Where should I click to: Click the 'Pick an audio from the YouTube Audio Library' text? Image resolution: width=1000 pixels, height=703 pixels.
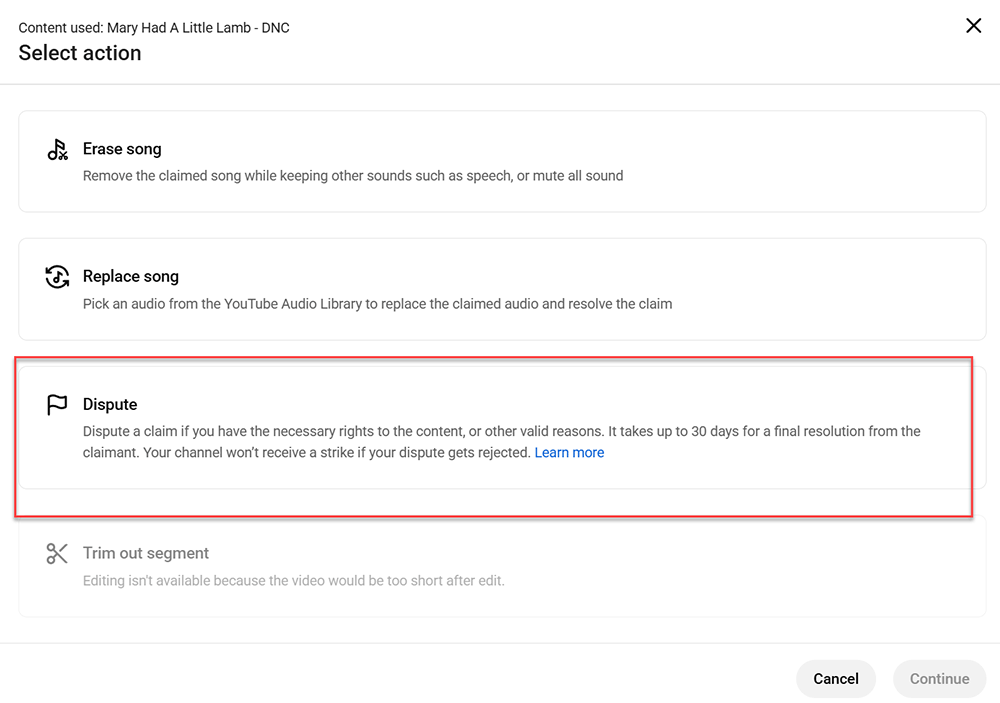[x=378, y=304]
